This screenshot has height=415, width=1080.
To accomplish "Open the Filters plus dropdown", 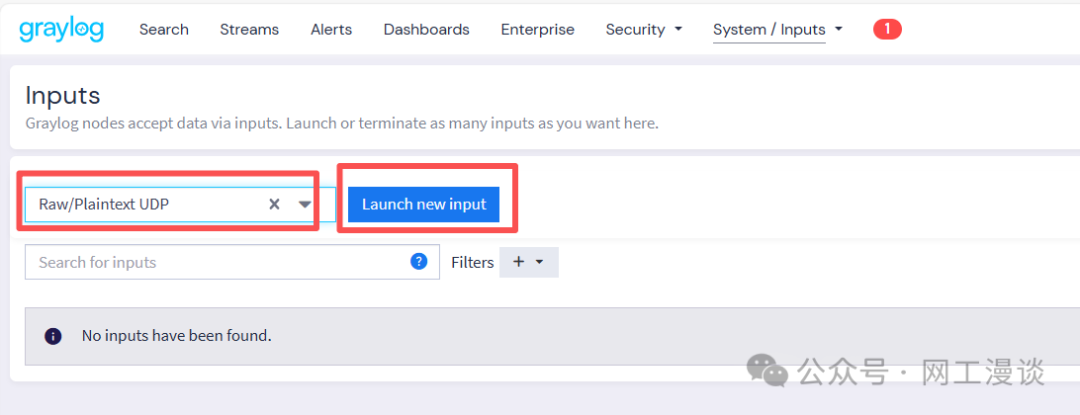I will (528, 262).
